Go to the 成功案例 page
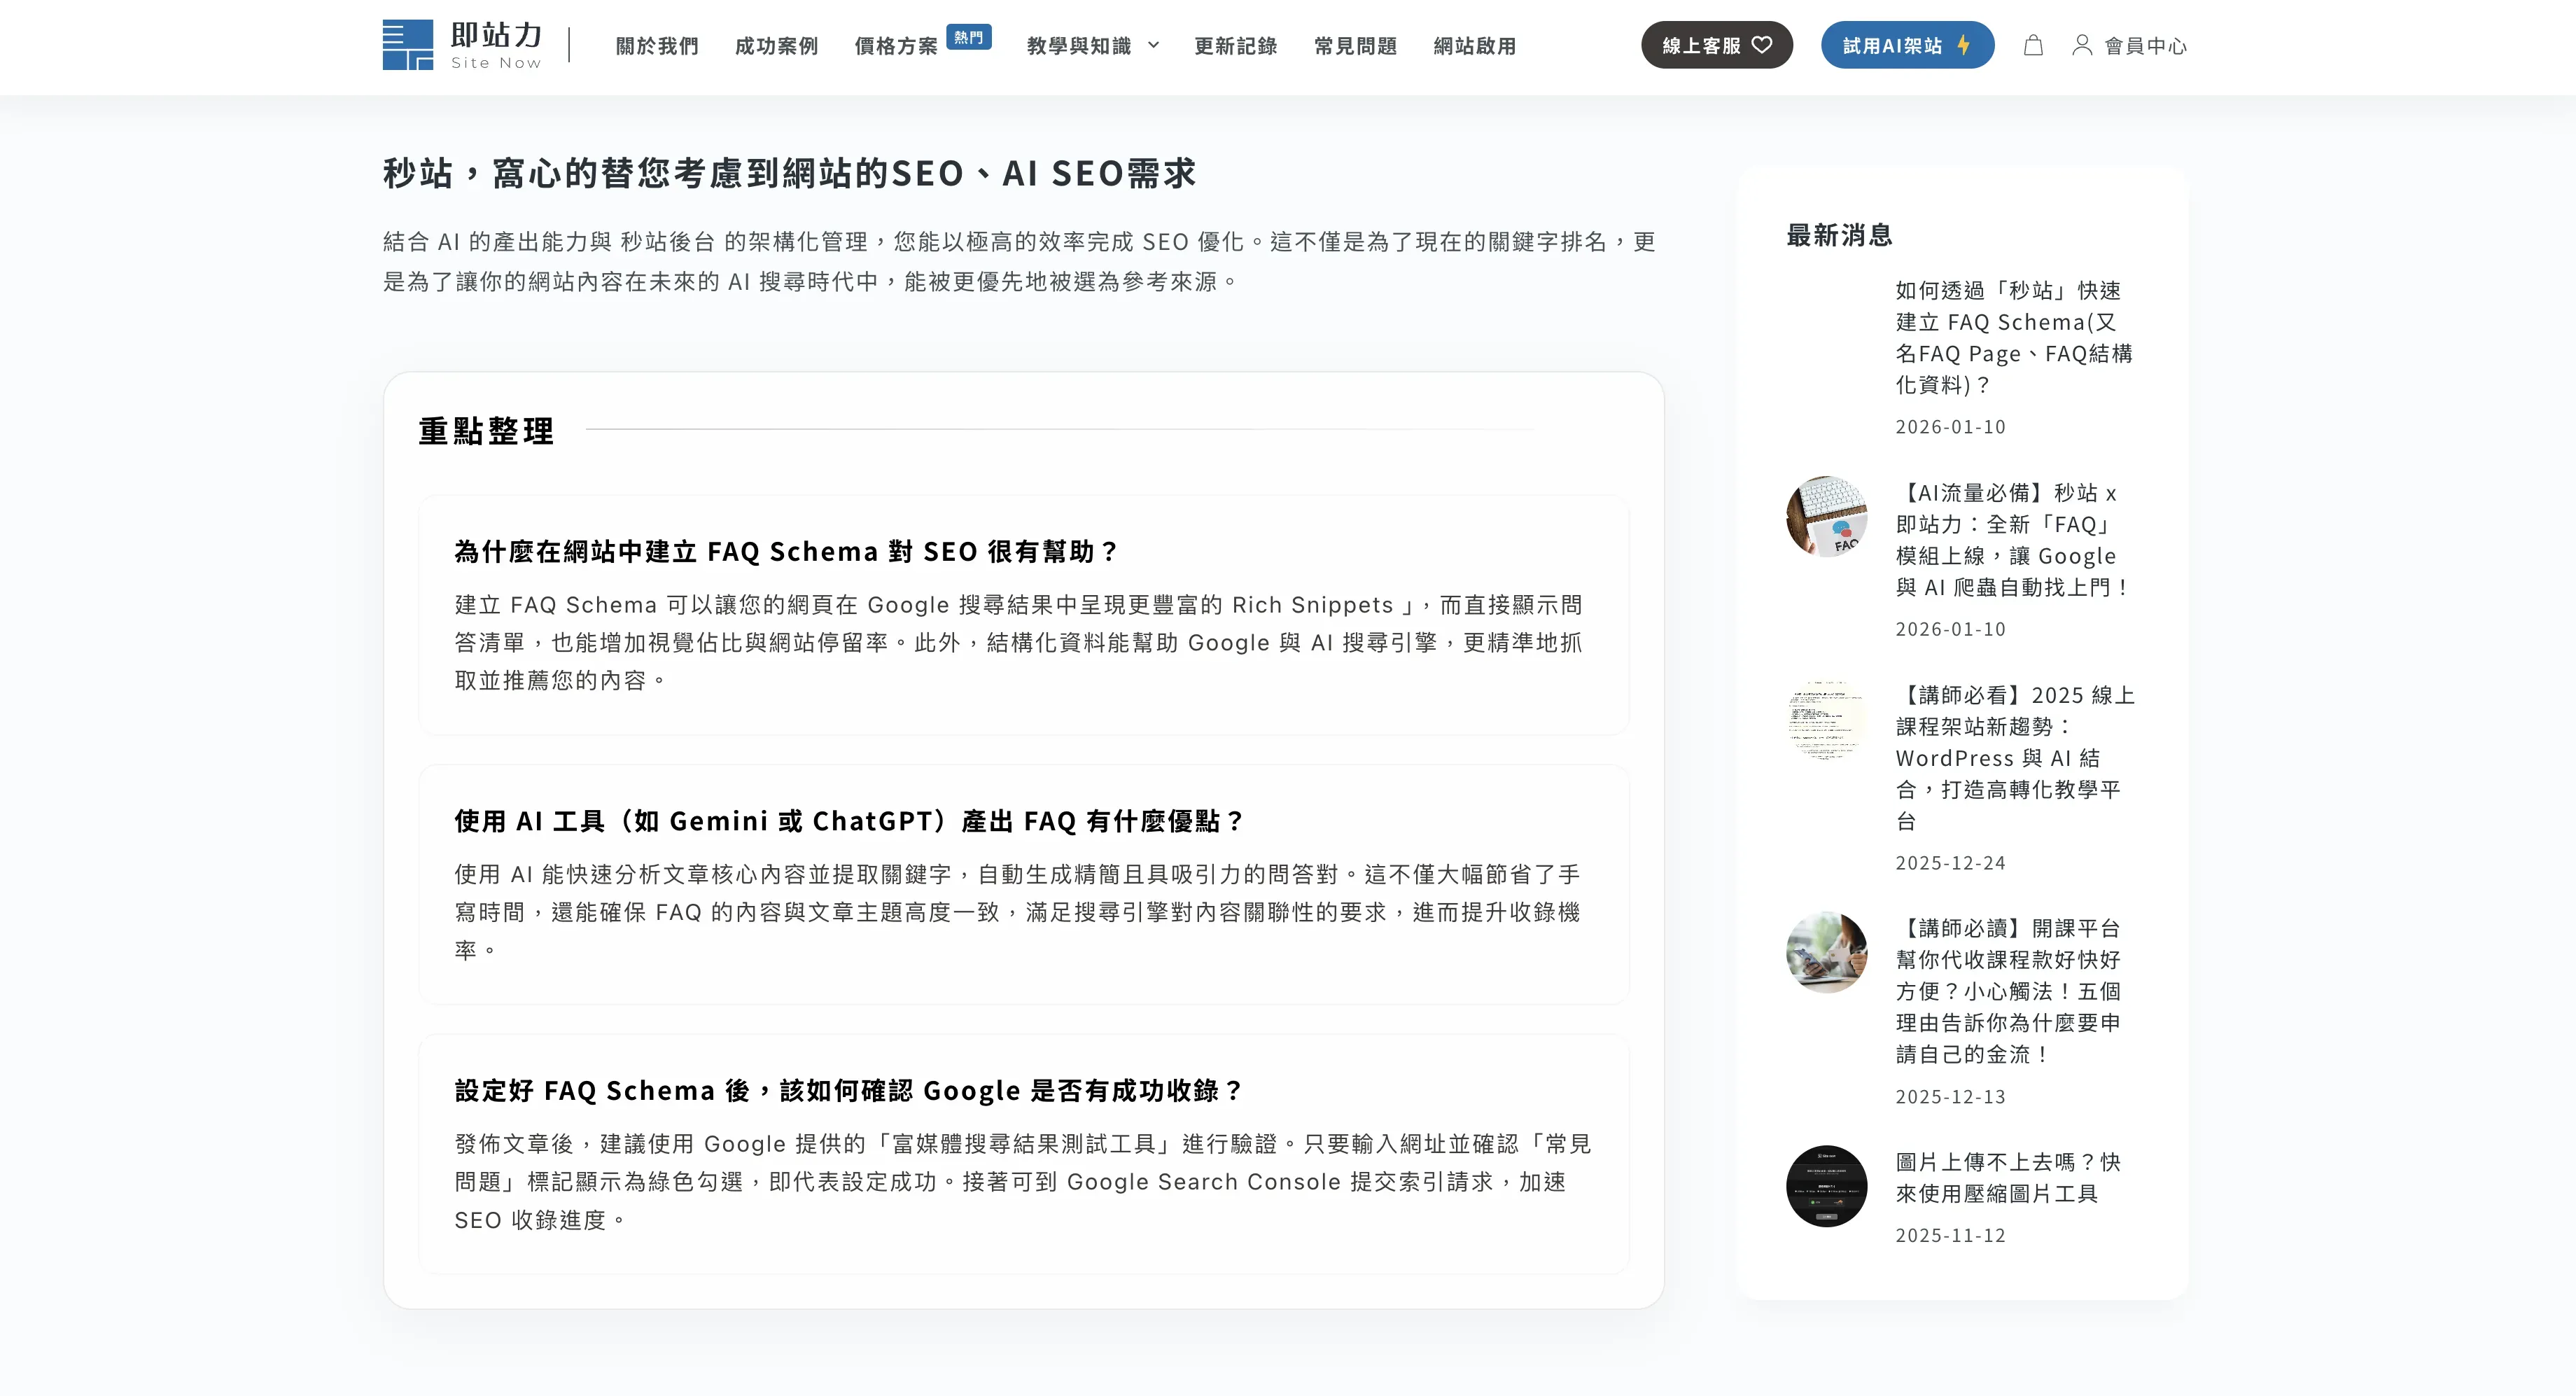The image size is (2576, 1396). pos(776,46)
